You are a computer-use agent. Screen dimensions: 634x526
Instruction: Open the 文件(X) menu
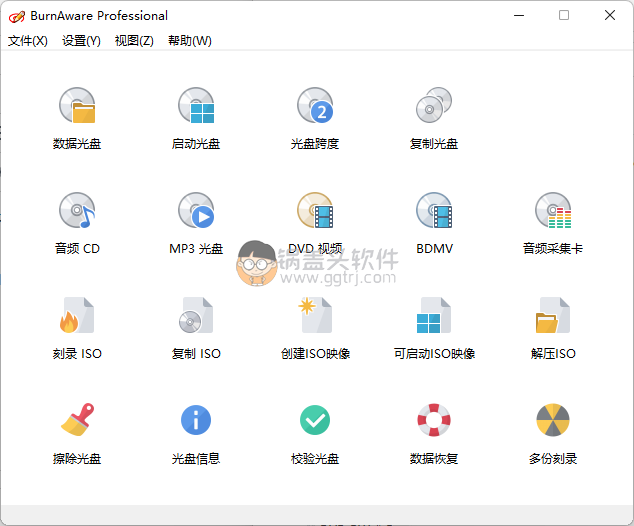tap(27, 40)
